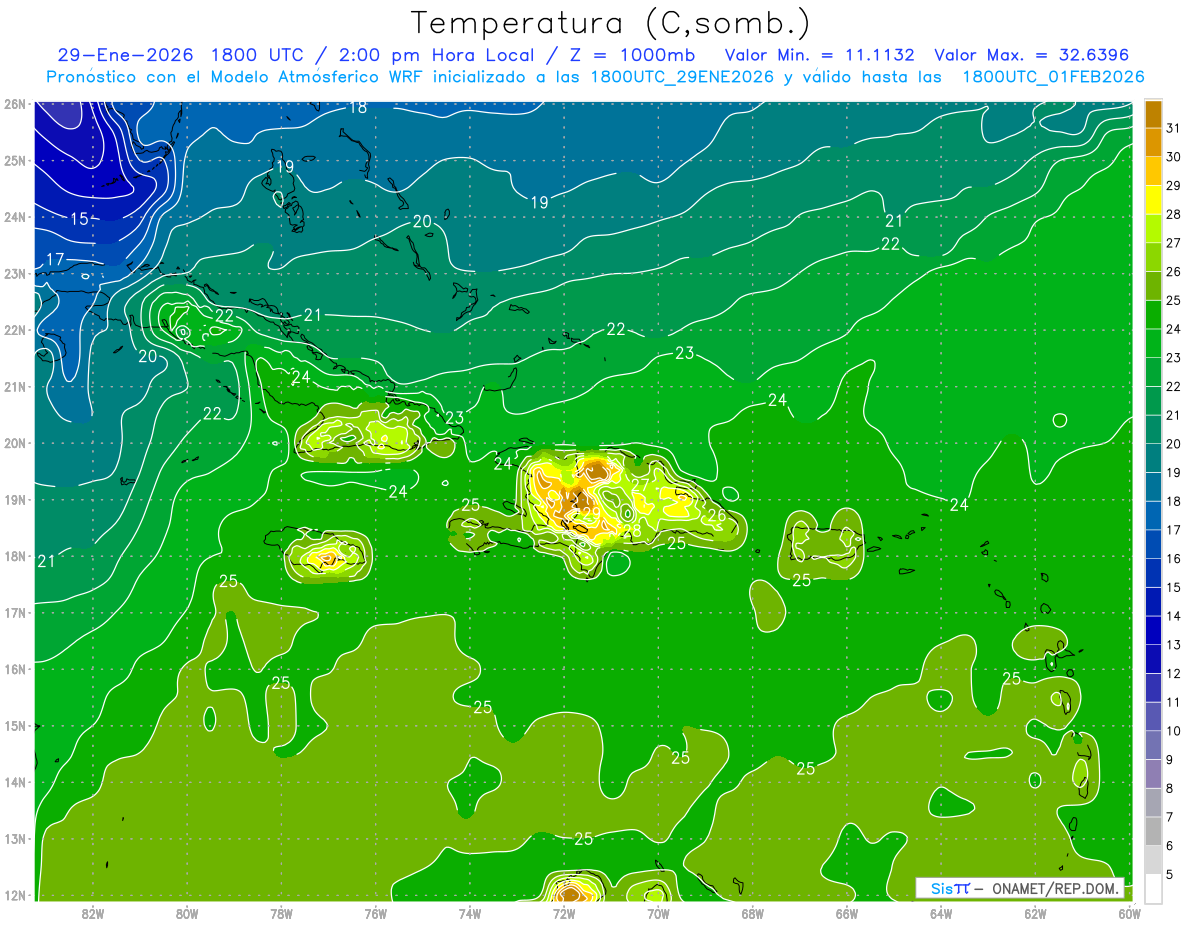This screenshot has height=927, width=1200.
Task: Click the "18N" latitude axis label
Action: point(14,556)
